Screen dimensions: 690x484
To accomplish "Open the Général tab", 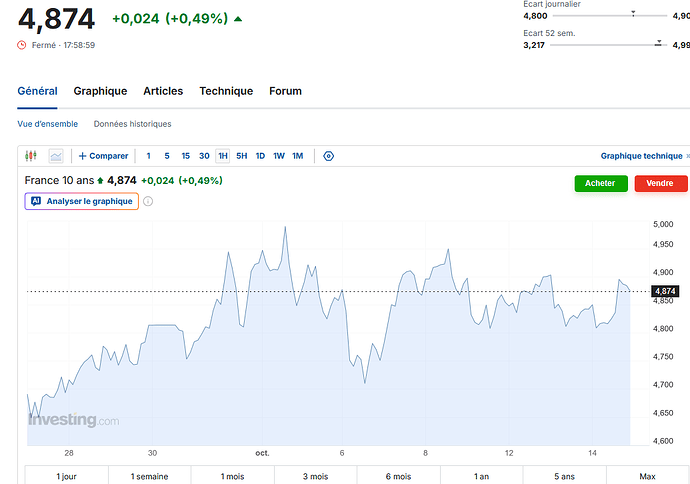I will click(37, 91).
